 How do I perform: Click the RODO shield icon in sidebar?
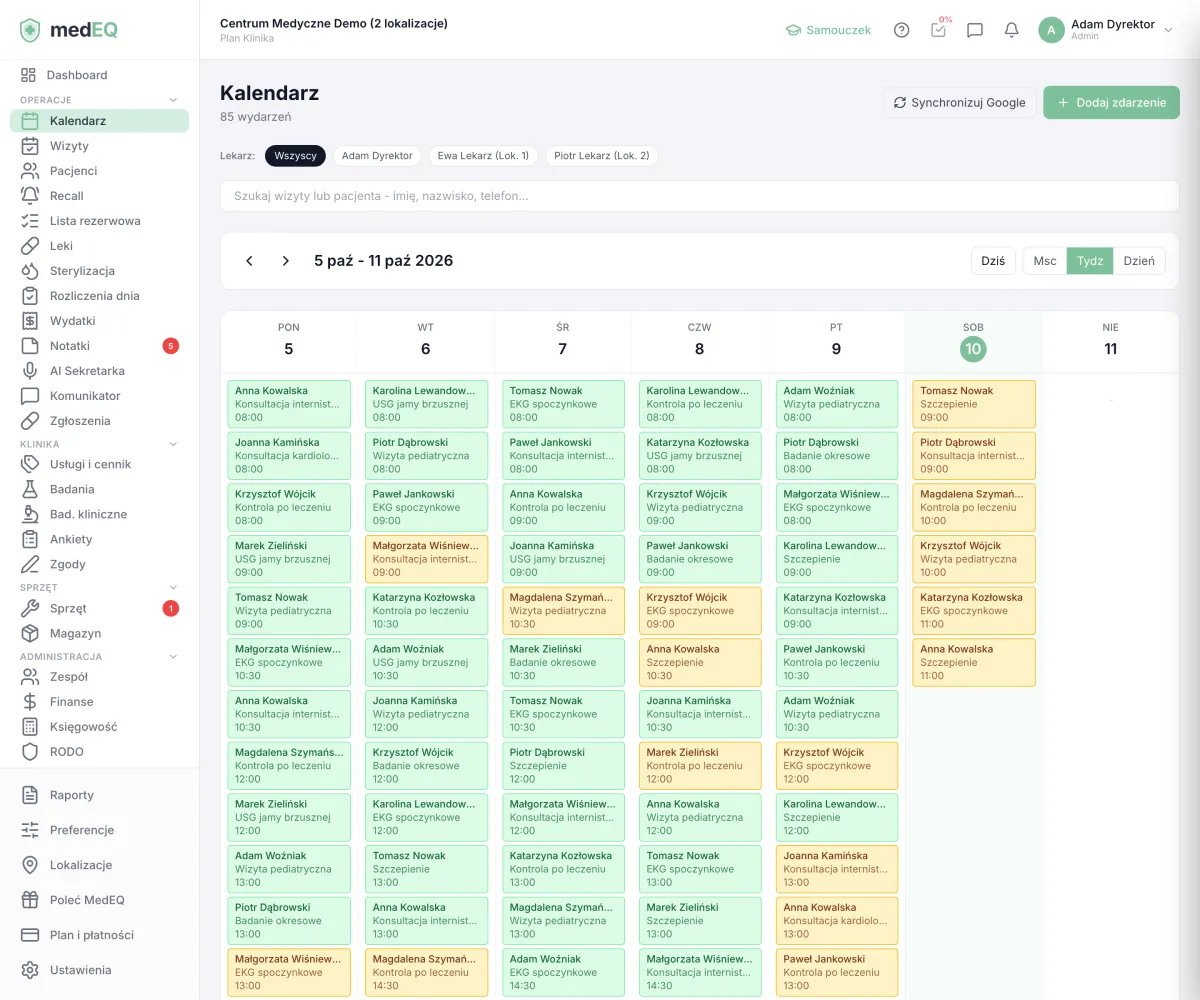31,752
